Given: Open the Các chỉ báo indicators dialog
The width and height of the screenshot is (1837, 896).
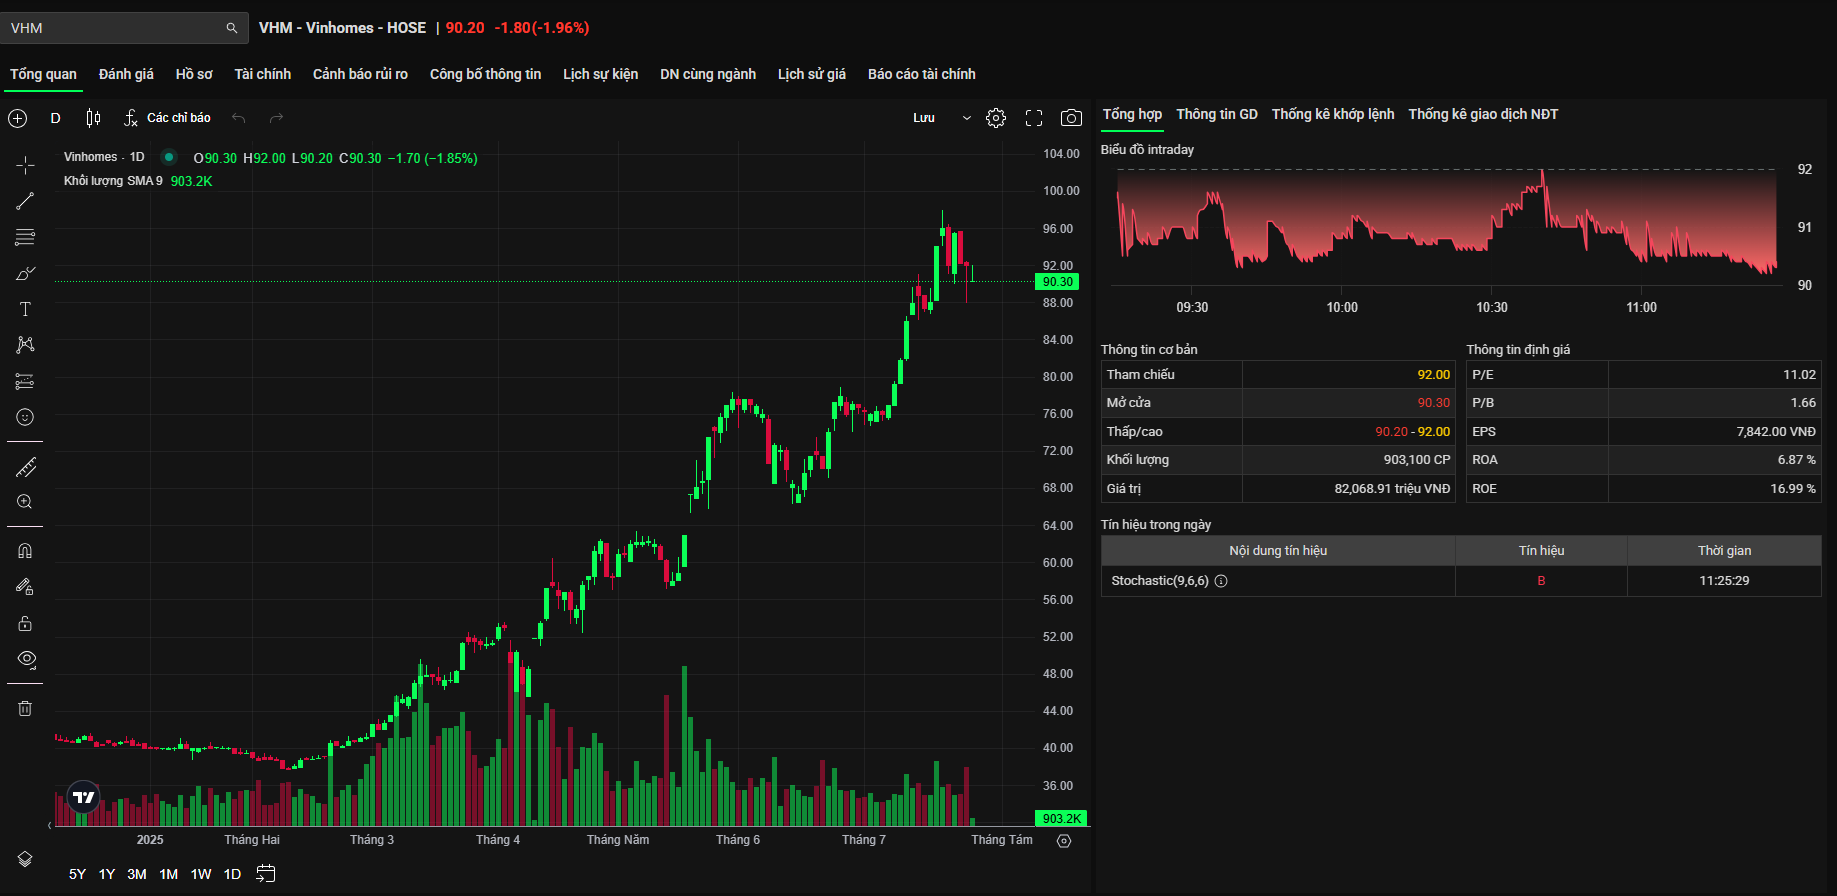Looking at the screenshot, I should pos(167,118).
